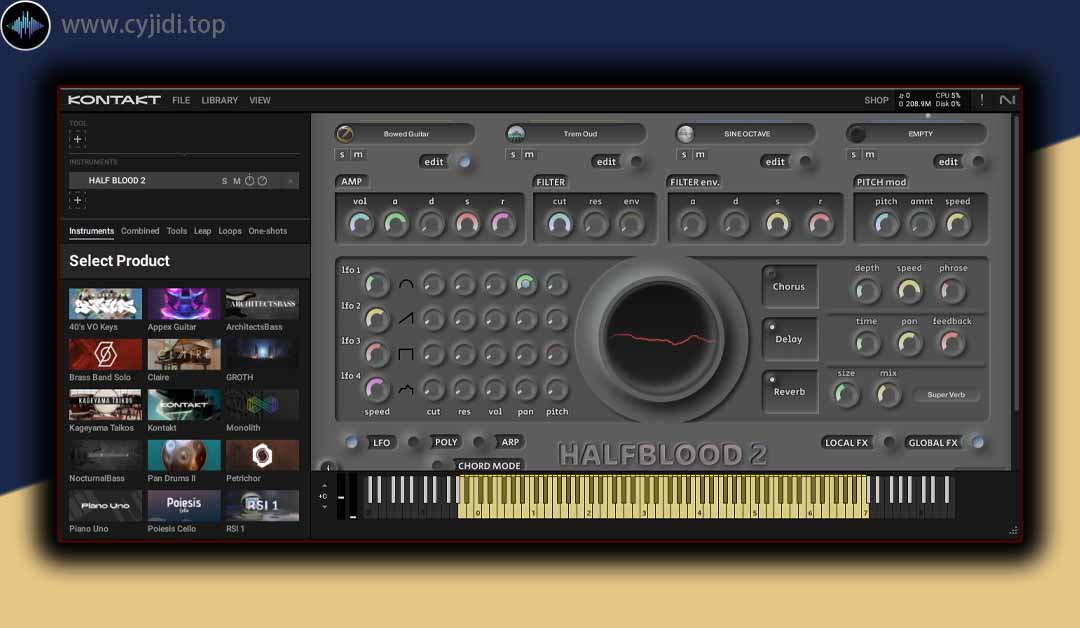Click the lfo 1 speed knob

(376, 284)
